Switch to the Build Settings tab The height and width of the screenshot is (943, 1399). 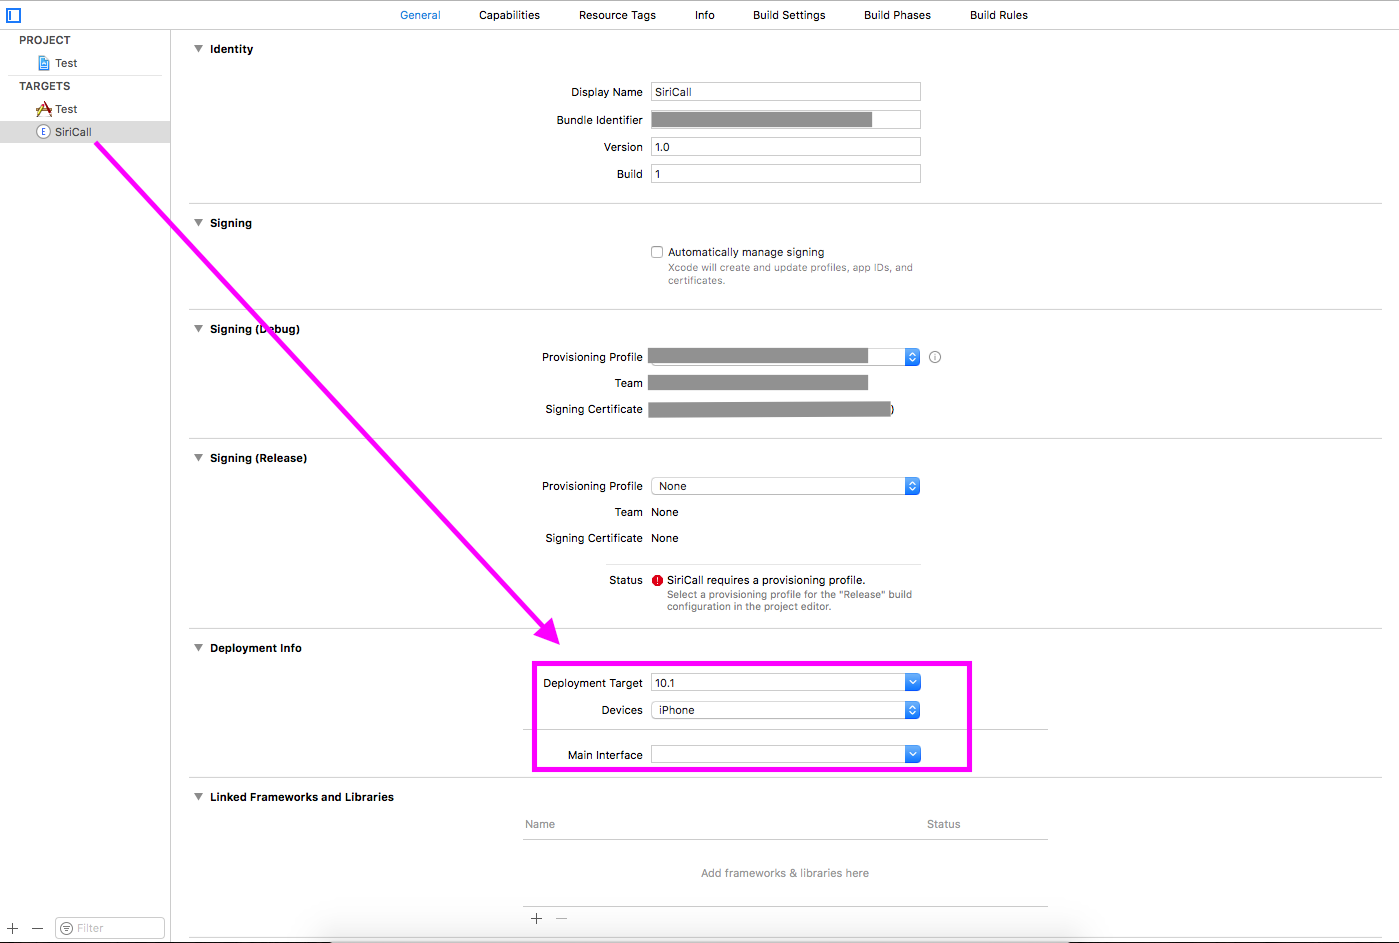point(789,15)
